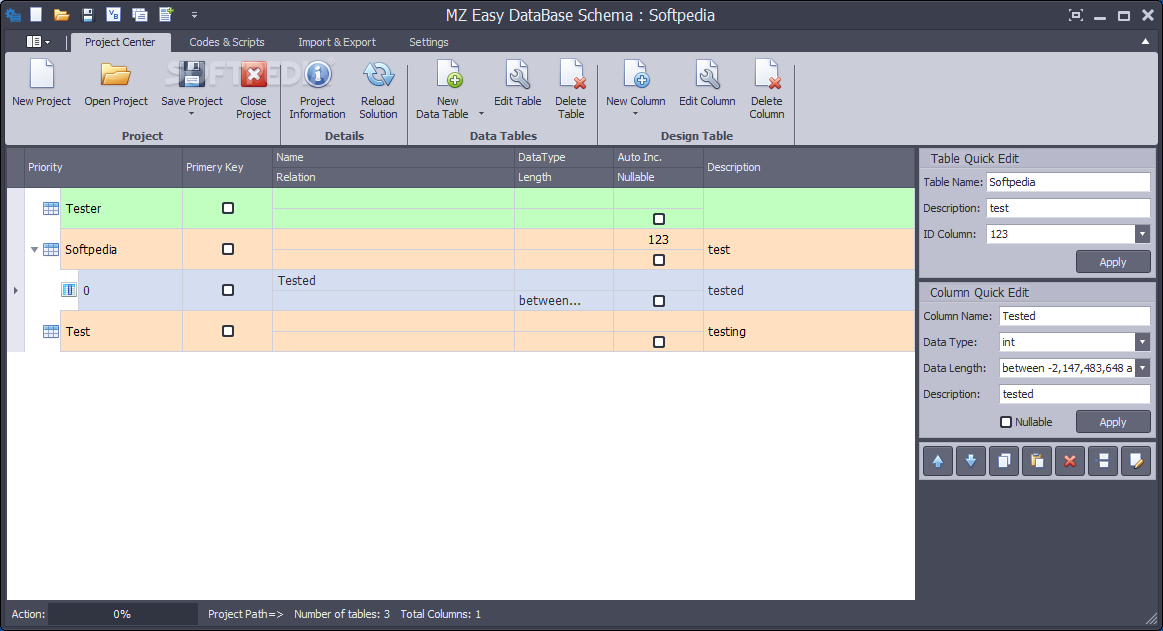
Task: Open the quick access customize dropdown
Action: coord(194,15)
